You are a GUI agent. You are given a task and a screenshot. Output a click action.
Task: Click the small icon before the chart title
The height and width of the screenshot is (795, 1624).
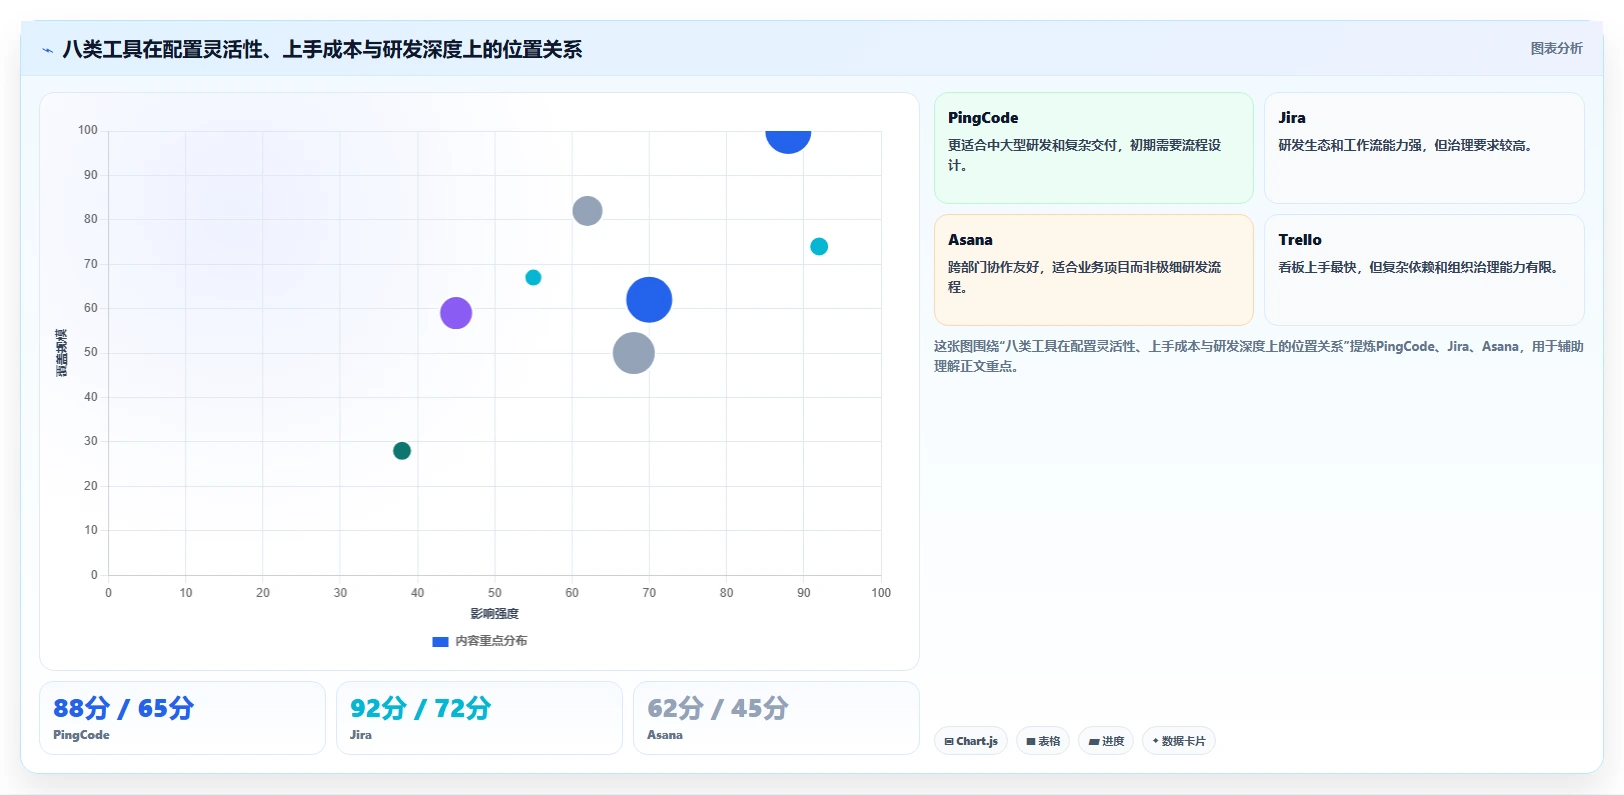coord(47,50)
